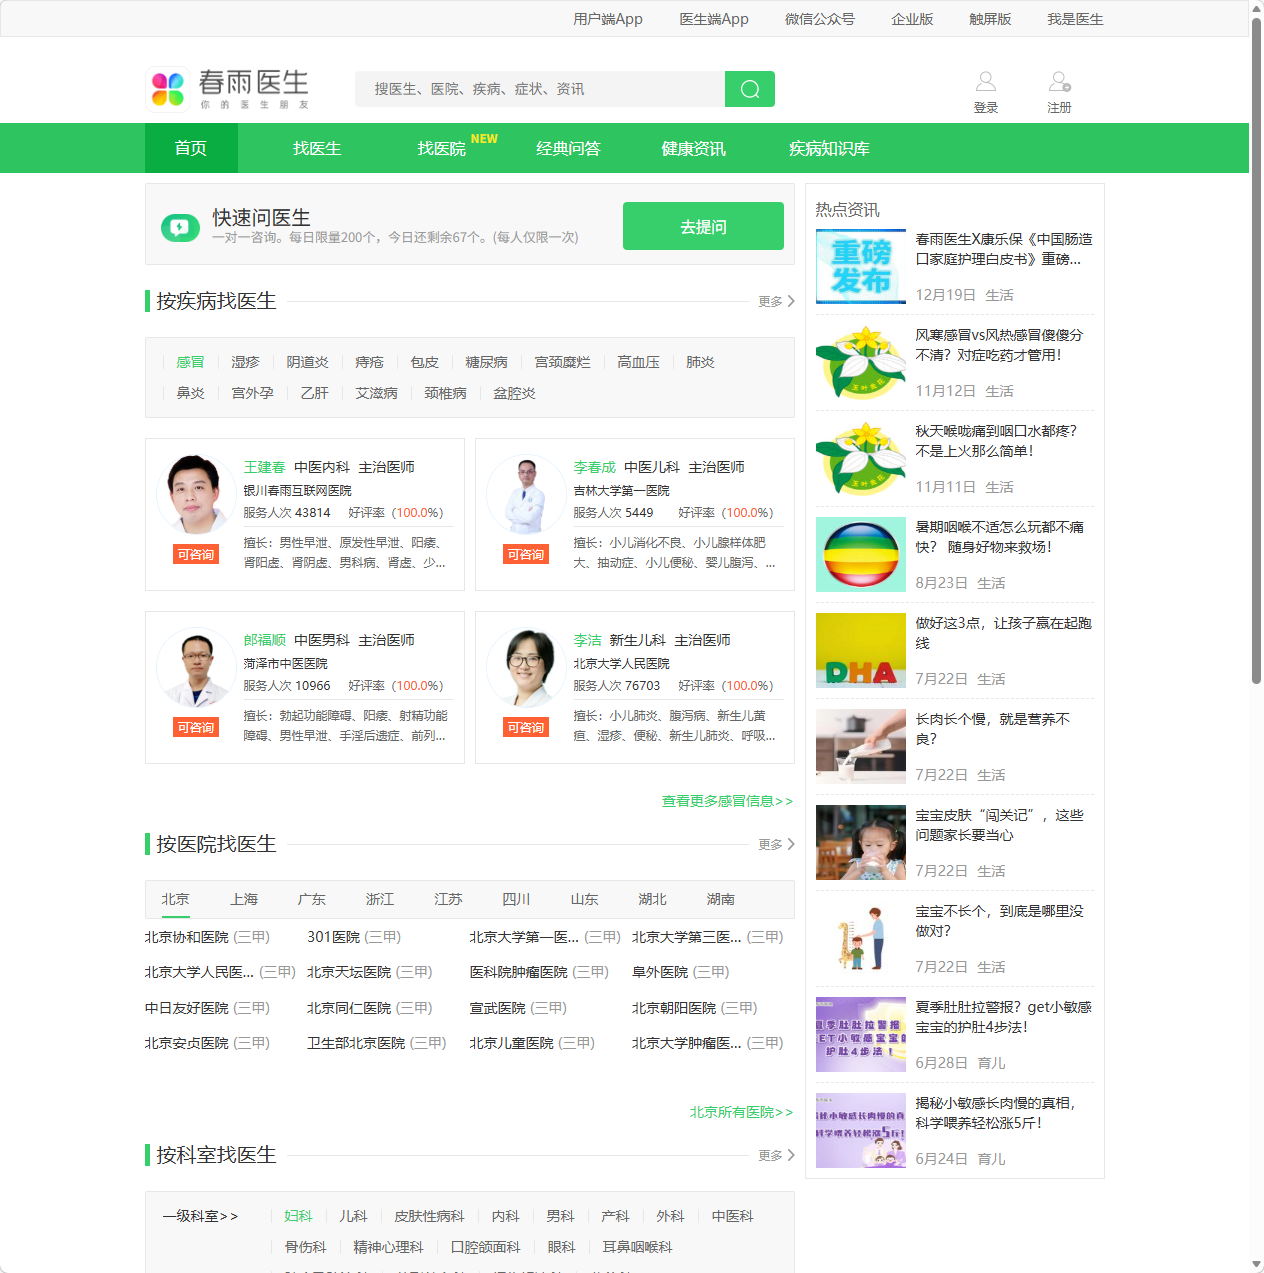Switch to the 上海 hospital tab
Viewport: 1264px width, 1273px height.
pos(243,899)
